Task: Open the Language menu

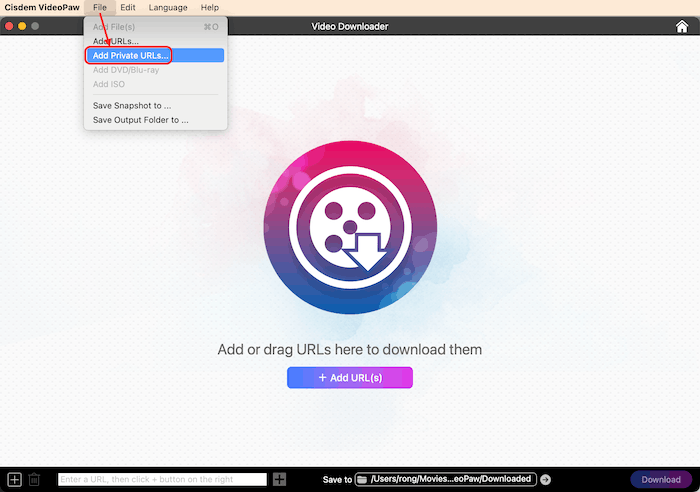Action: click(x=168, y=8)
